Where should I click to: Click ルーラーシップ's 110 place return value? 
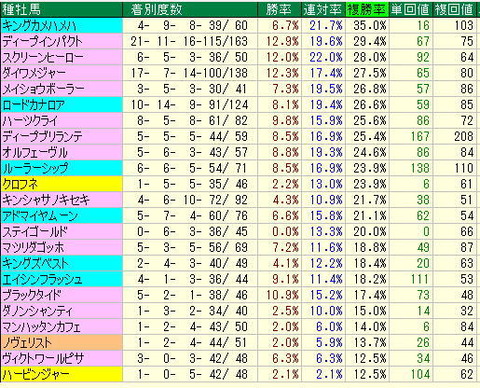click(x=463, y=168)
